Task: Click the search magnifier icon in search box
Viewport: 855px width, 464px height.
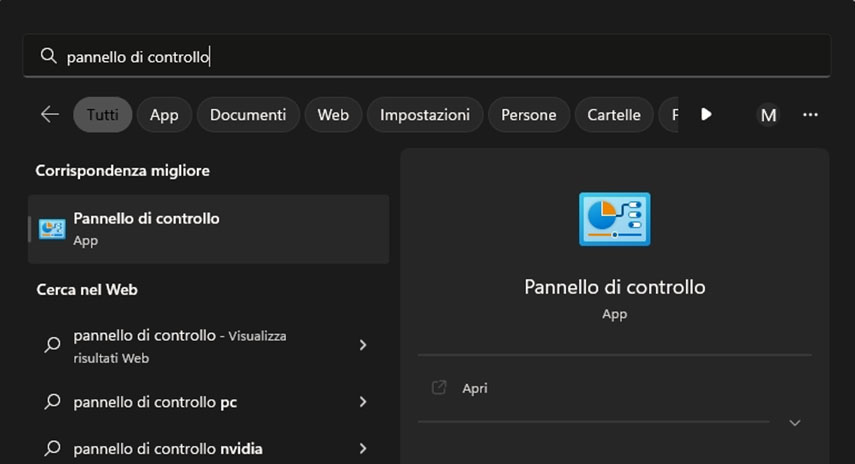Action: 48,57
